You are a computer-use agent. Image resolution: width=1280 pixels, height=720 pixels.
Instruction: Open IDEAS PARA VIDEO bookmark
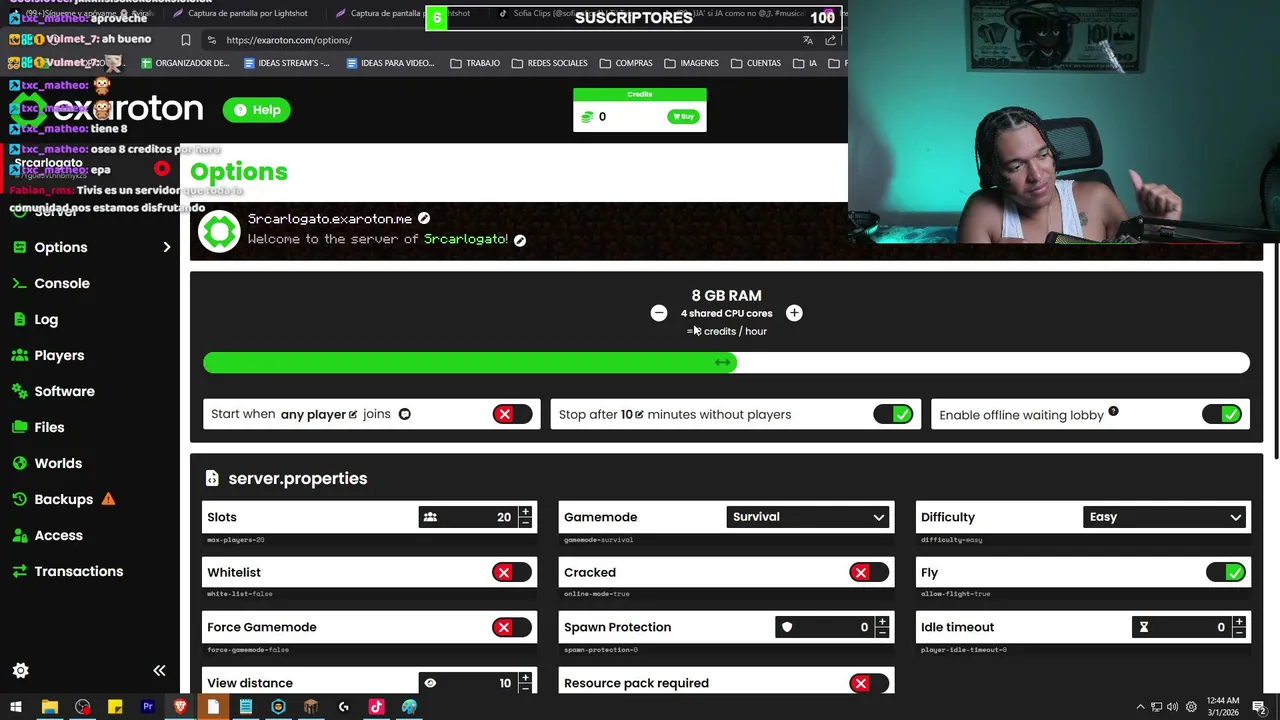pyautogui.click(x=390, y=63)
